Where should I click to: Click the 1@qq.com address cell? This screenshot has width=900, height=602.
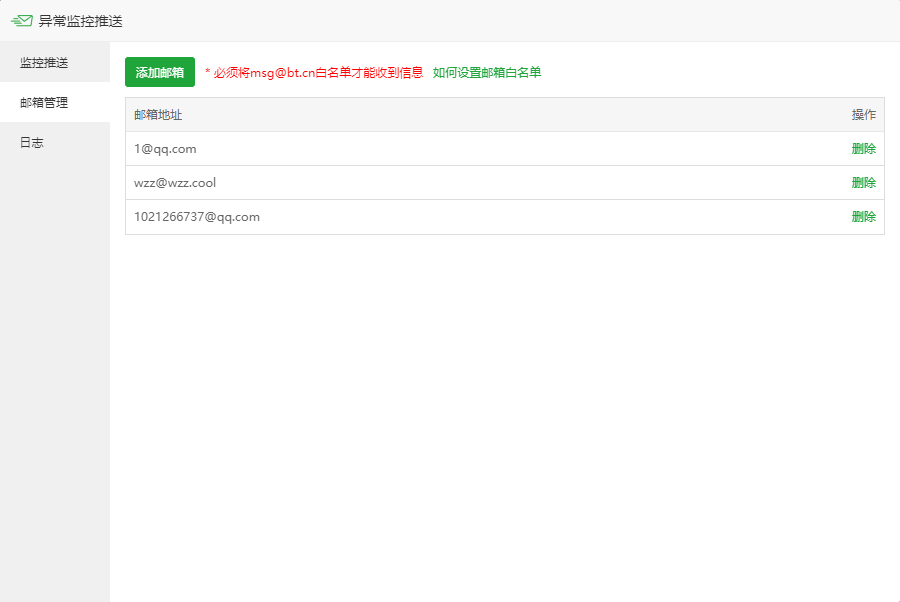165,149
